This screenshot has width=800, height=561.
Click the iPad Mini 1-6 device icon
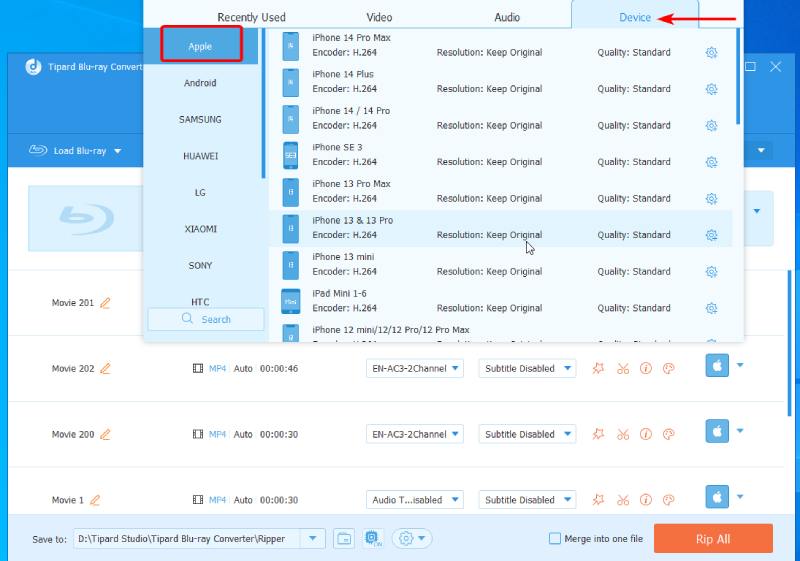tap(290, 301)
